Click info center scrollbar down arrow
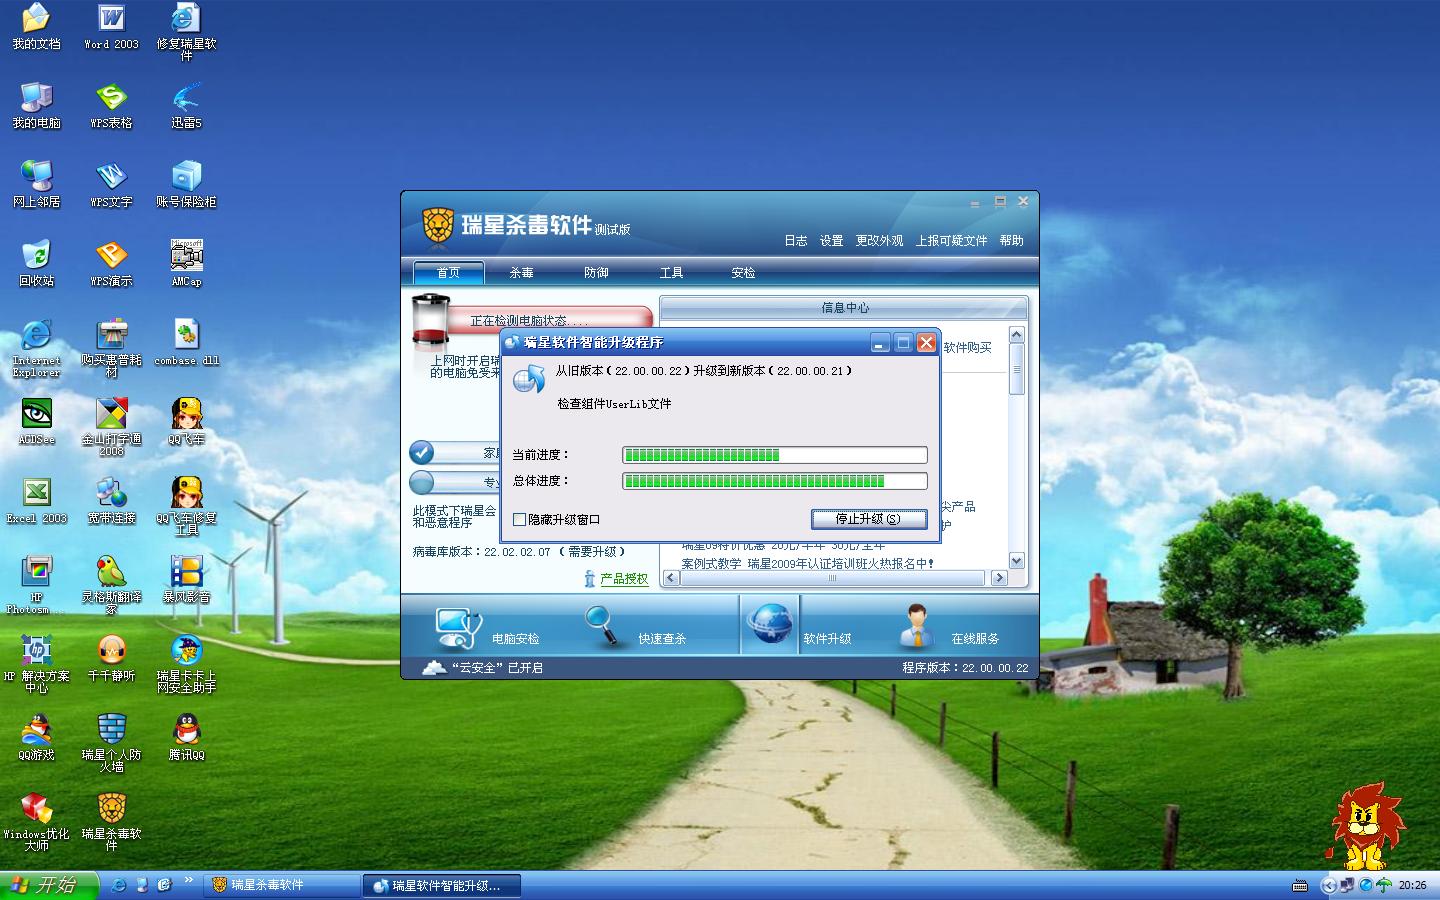Viewport: 1440px width, 900px height. pyautogui.click(x=1017, y=561)
